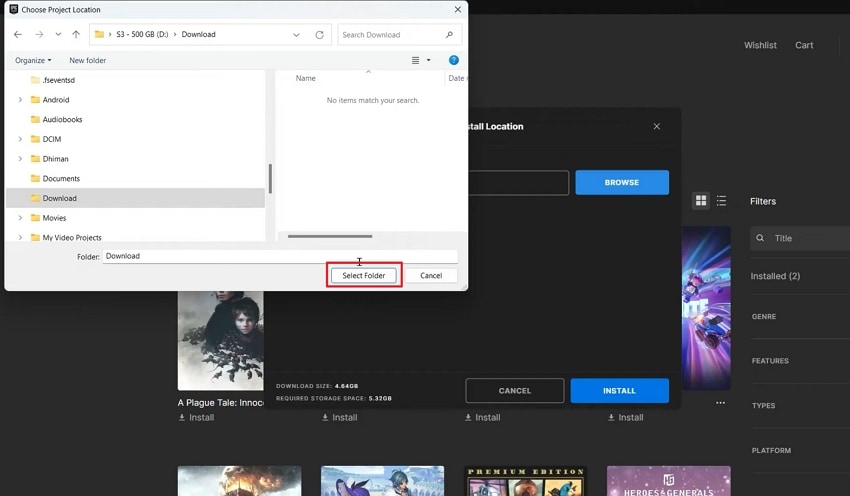Expand address bar path history dropdown

coord(296,35)
